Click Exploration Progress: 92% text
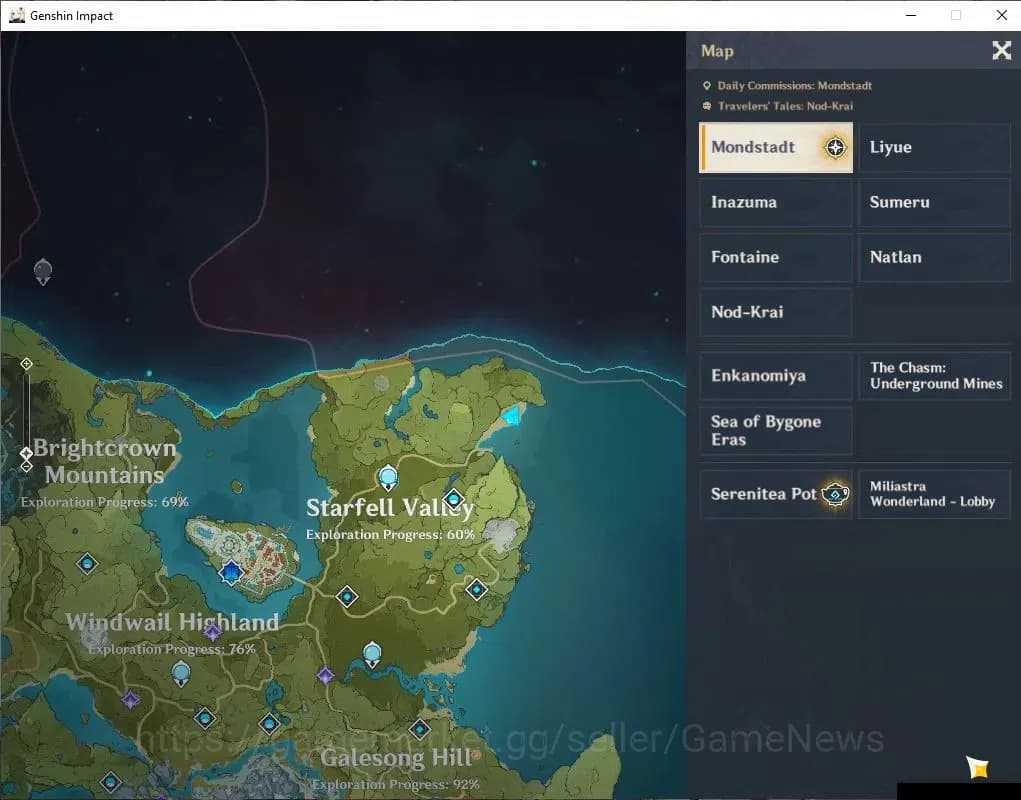This screenshot has width=1021, height=800. (396, 784)
